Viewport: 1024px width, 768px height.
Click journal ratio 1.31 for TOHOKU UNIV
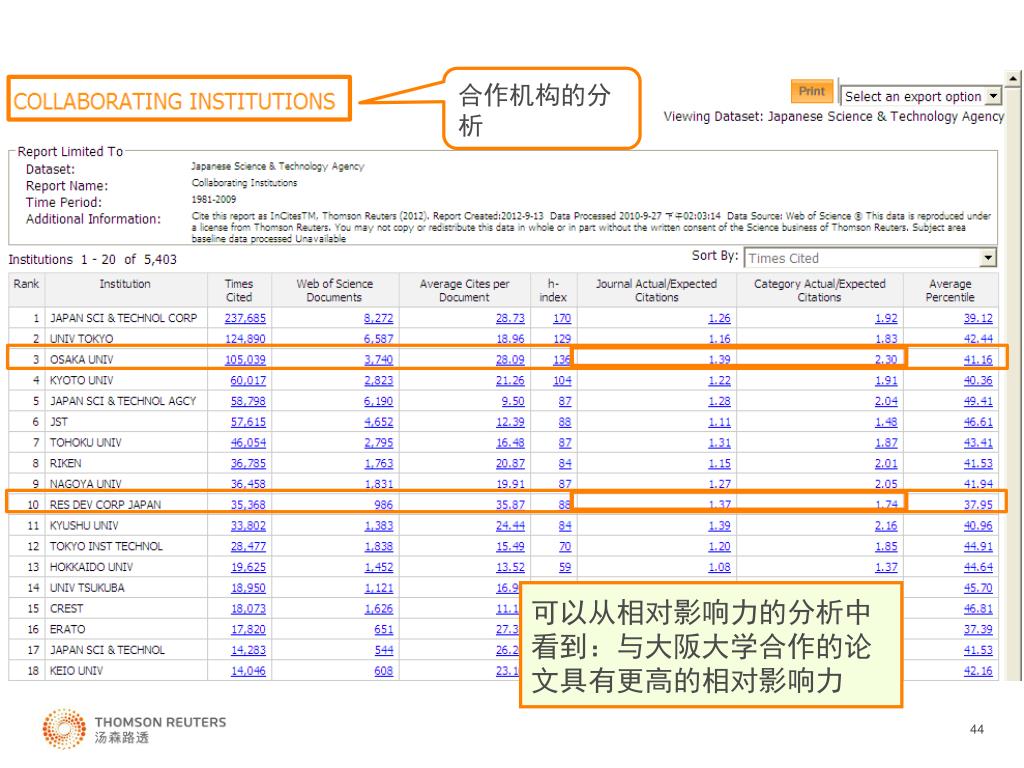(720, 443)
